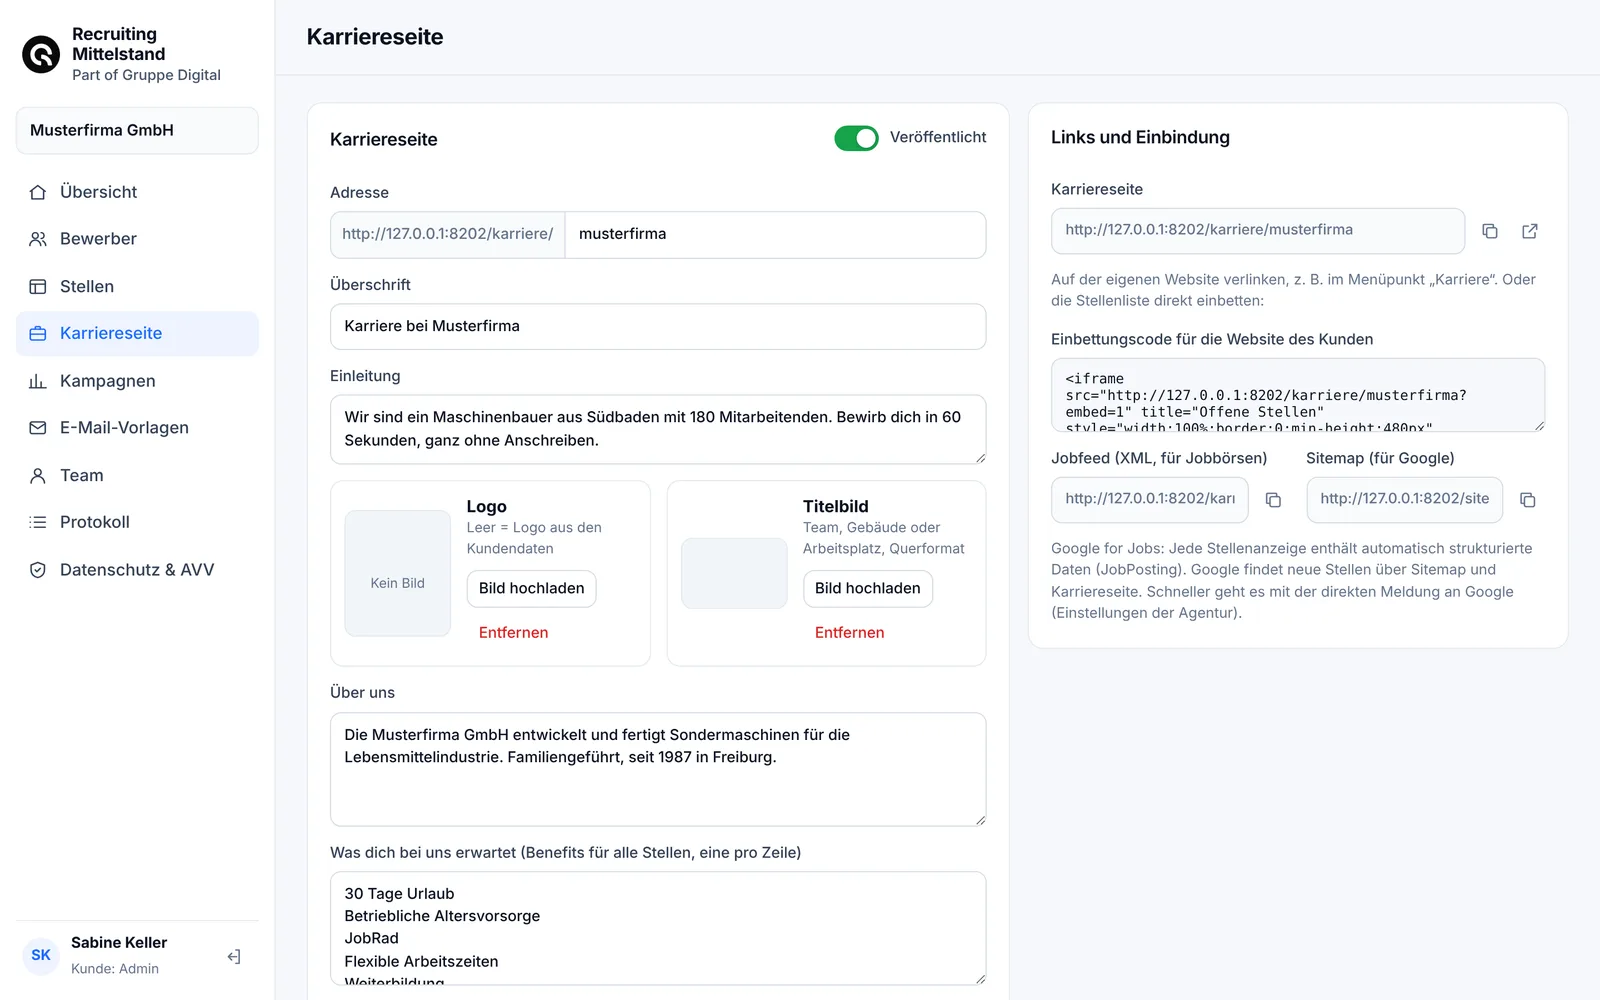The width and height of the screenshot is (1600, 1000).
Task: Open the Übersicht menu item
Action: (137, 192)
